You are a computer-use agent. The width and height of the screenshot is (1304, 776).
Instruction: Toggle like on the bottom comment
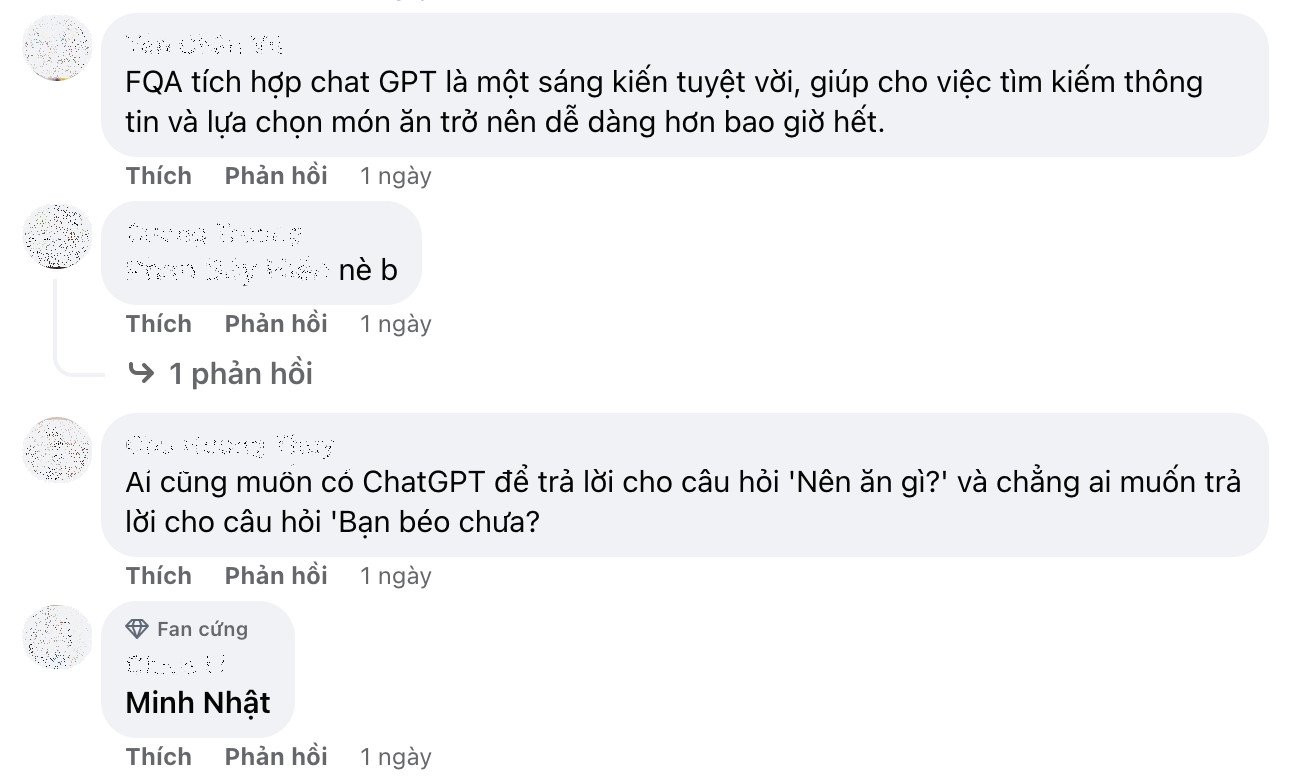pos(158,756)
